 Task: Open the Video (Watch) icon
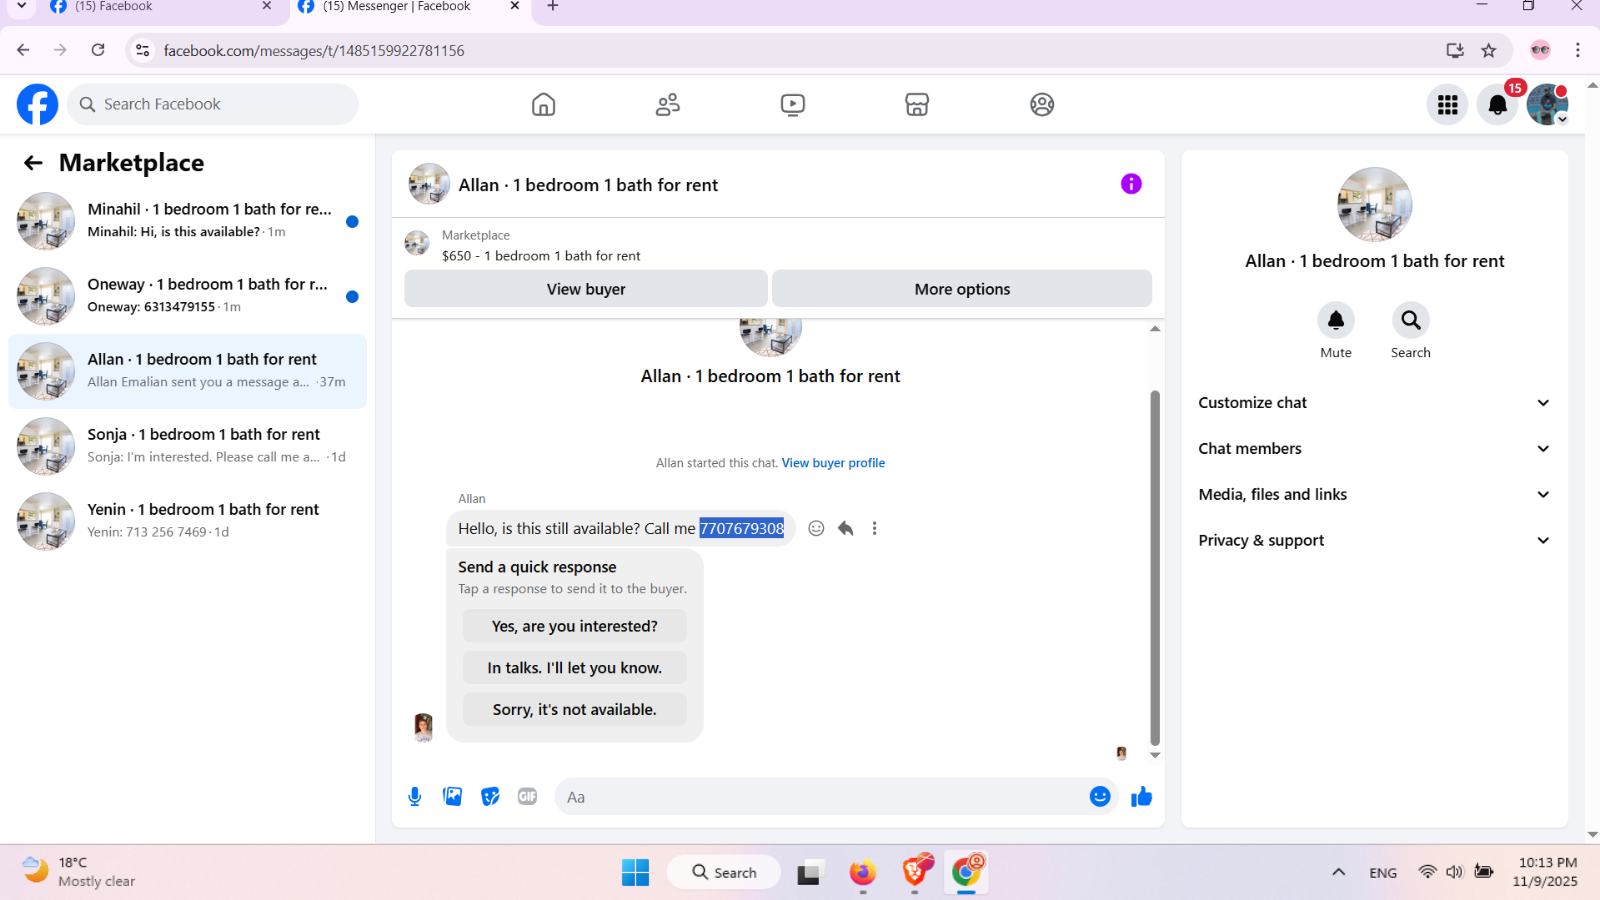click(793, 104)
